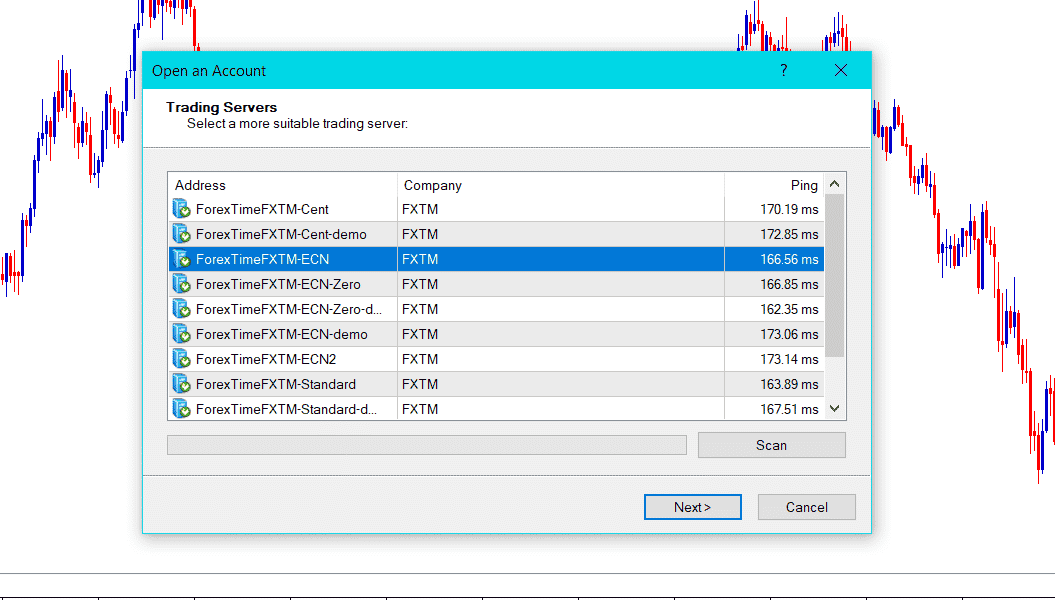Proceed with the Next > button
Screen dimensions: 1055x600
coord(692,507)
